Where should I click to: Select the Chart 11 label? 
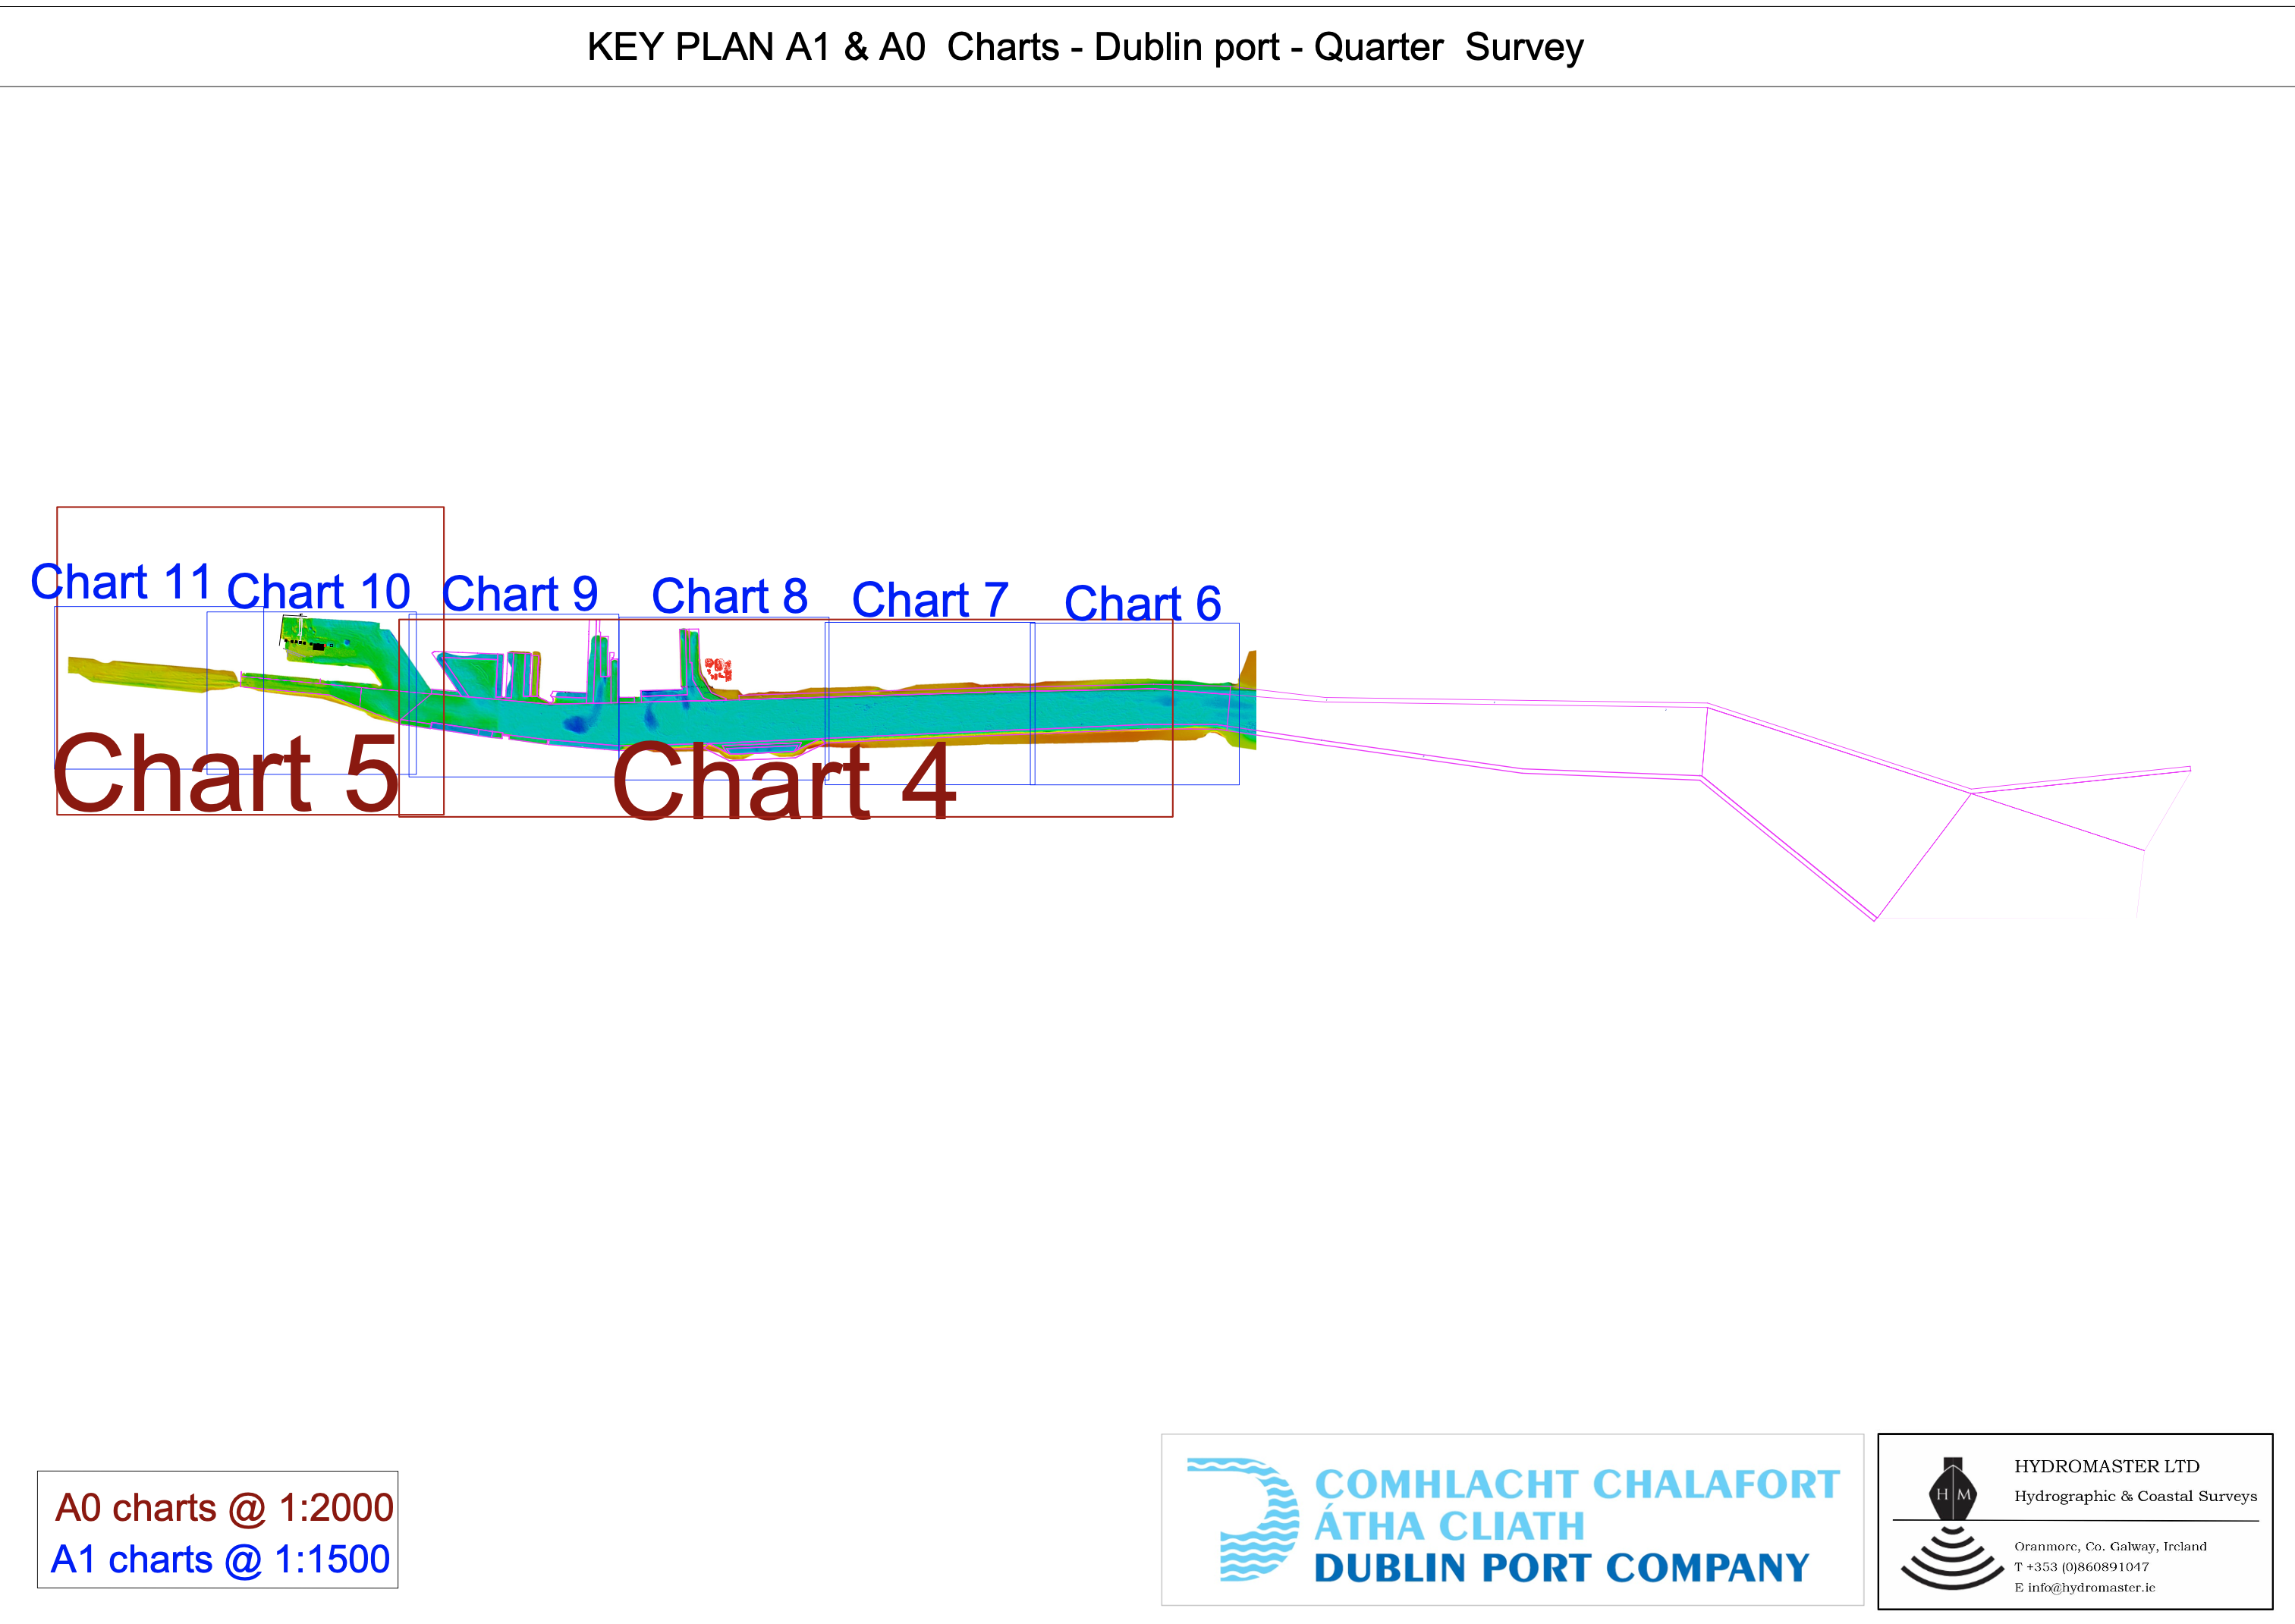tap(120, 582)
